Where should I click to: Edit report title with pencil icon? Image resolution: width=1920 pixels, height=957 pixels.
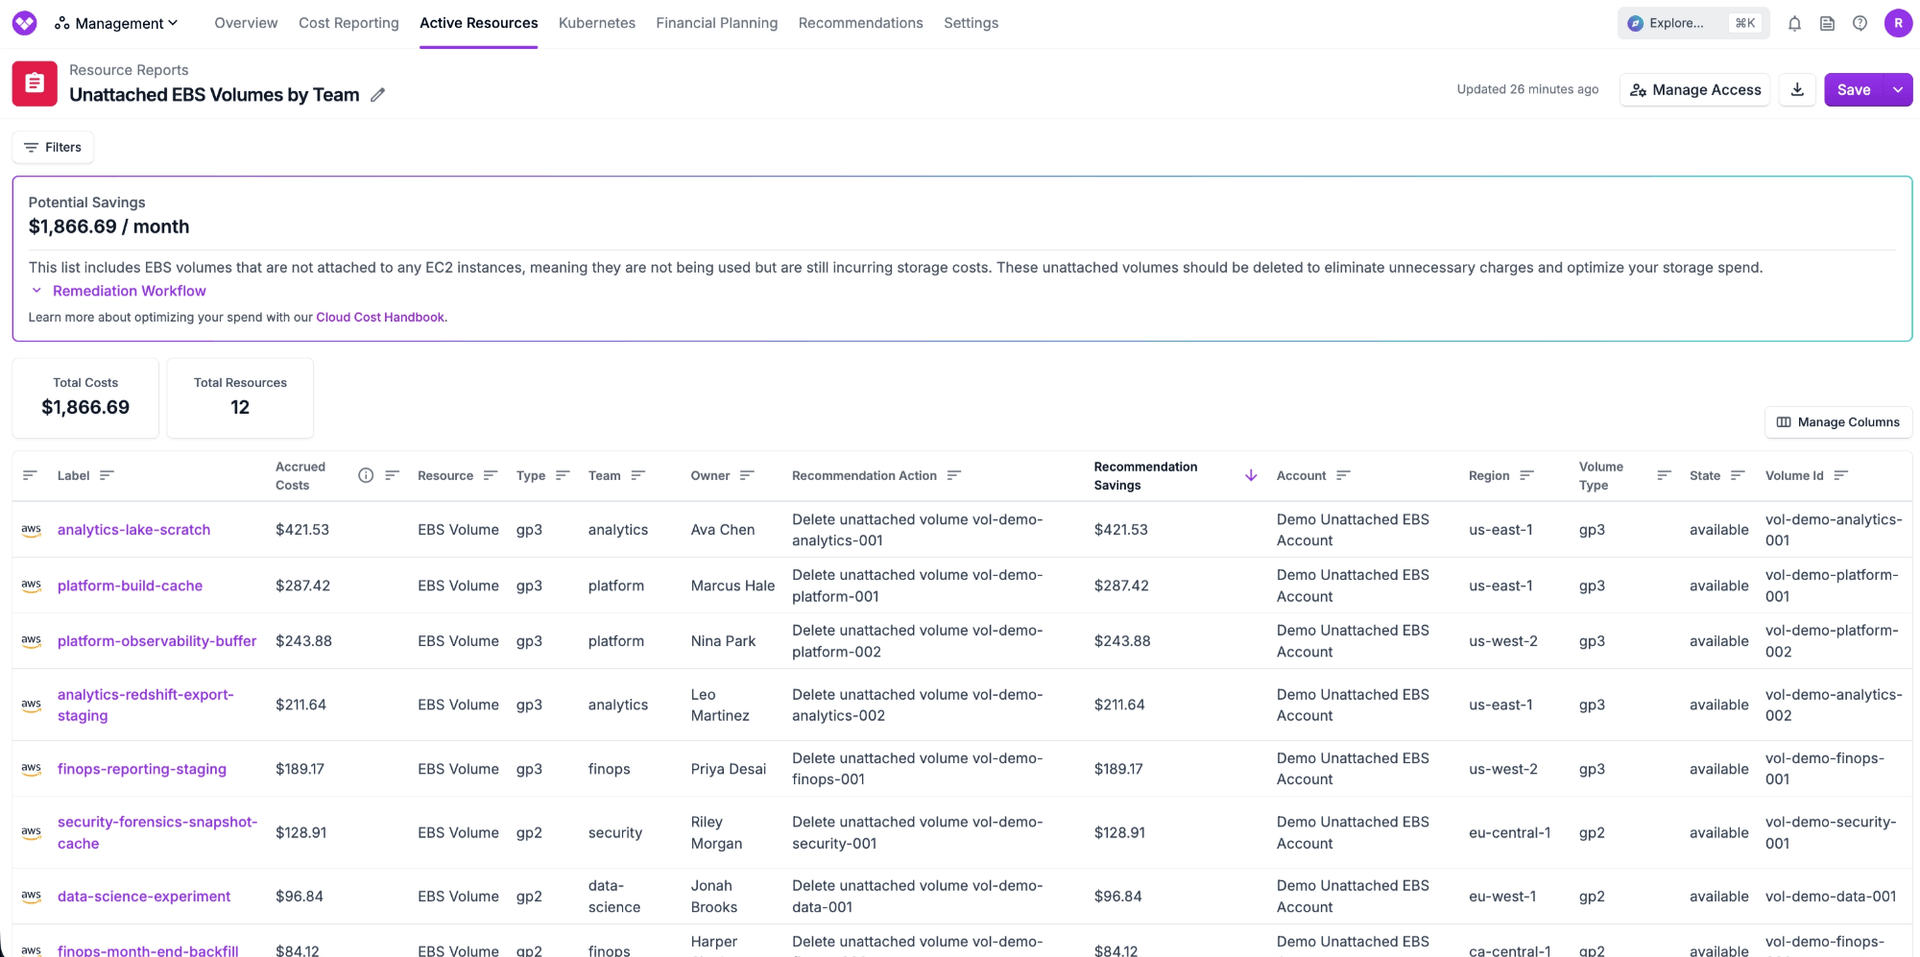click(x=378, y=95)
